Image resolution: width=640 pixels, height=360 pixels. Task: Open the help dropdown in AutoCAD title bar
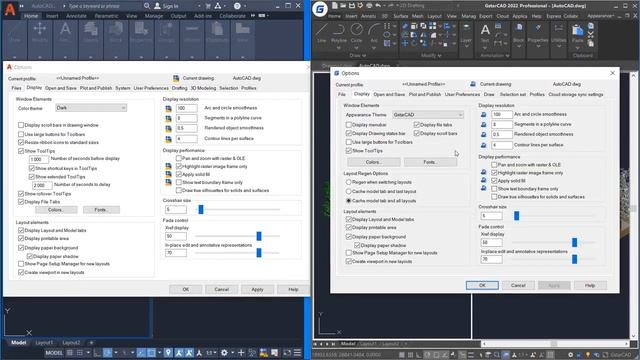(x=245, y=6)
